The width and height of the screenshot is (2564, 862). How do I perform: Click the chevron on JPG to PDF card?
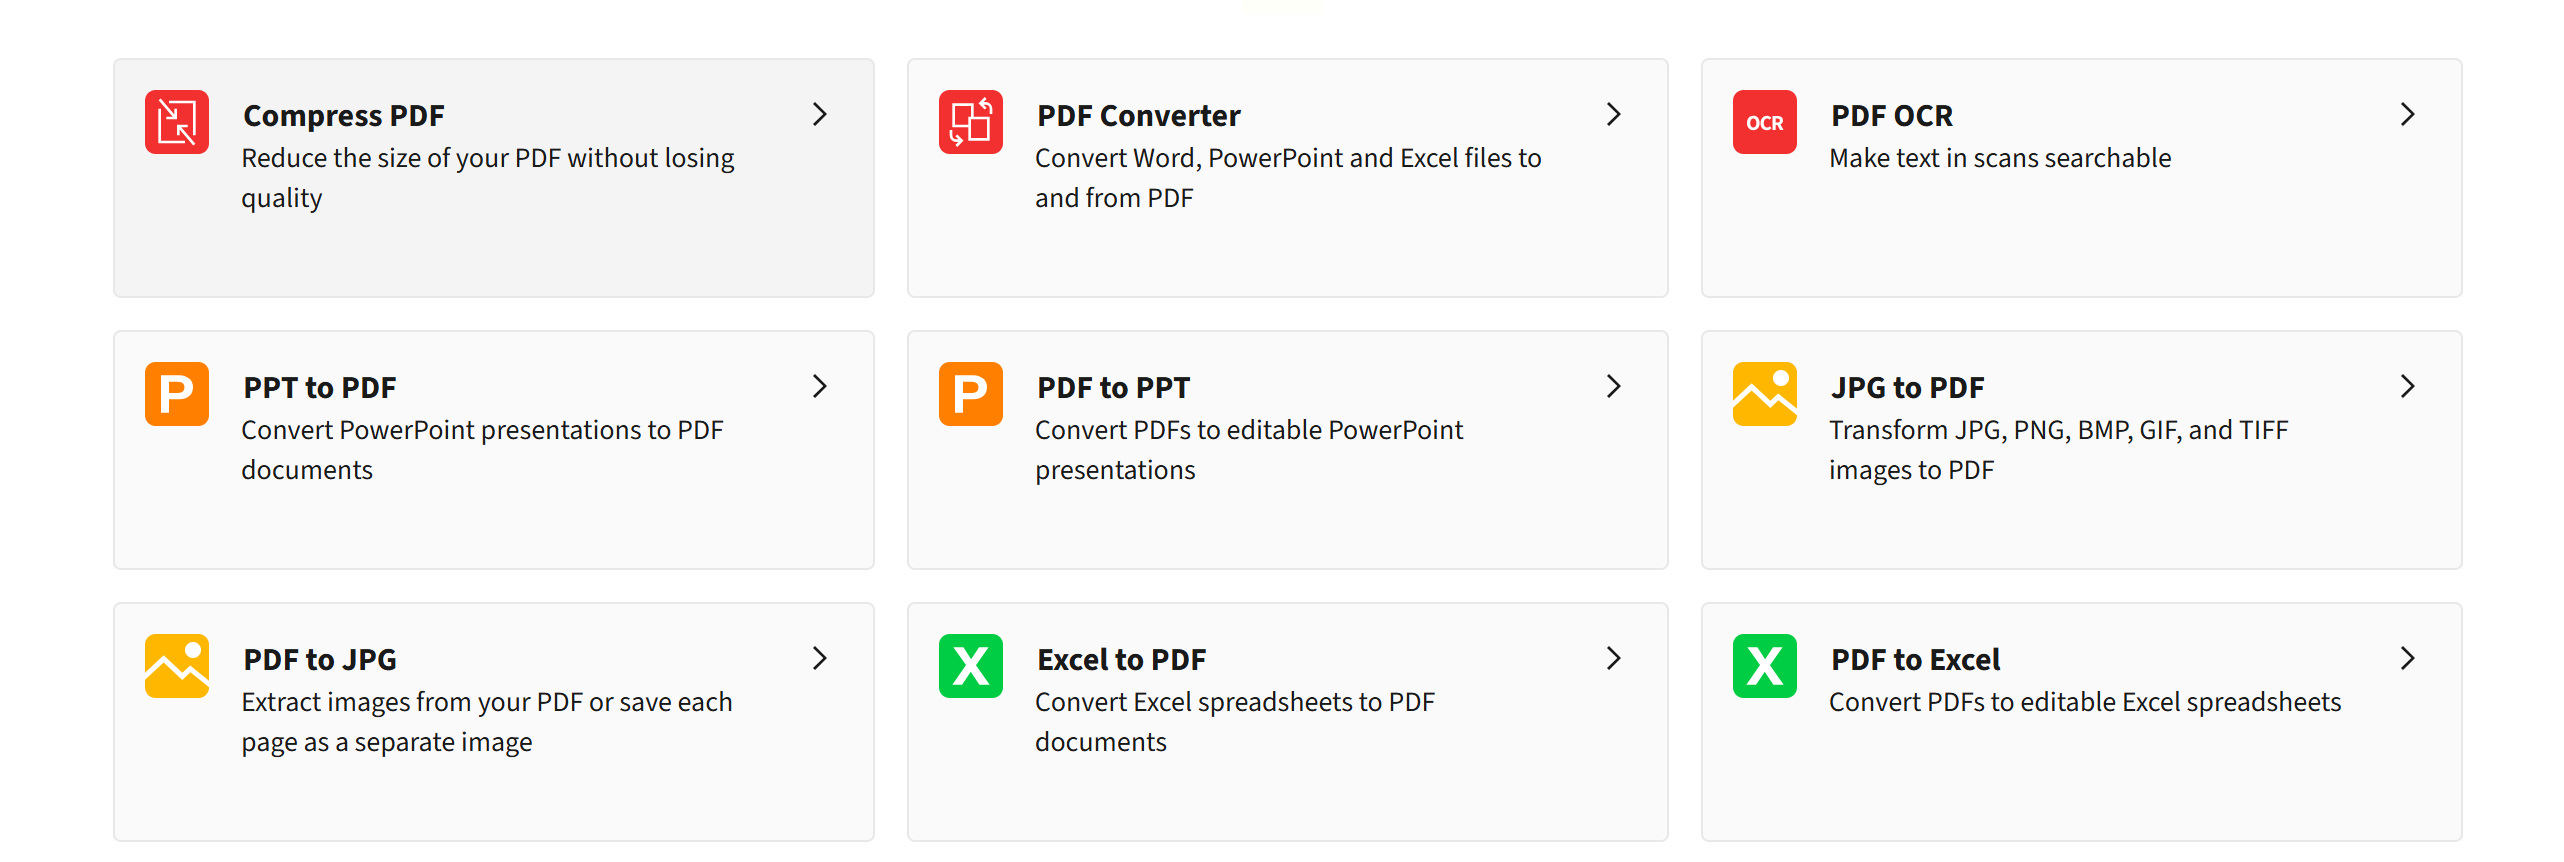[x=2407, y=387]
